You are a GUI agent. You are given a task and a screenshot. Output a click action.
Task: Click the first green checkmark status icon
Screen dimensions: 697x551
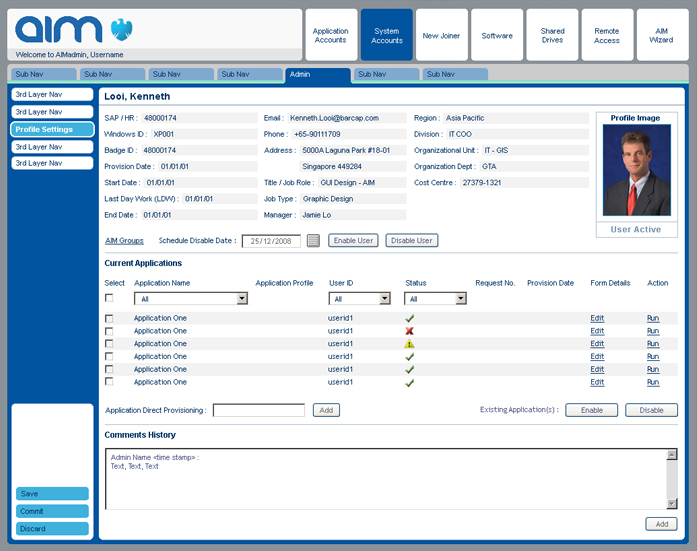409,318
